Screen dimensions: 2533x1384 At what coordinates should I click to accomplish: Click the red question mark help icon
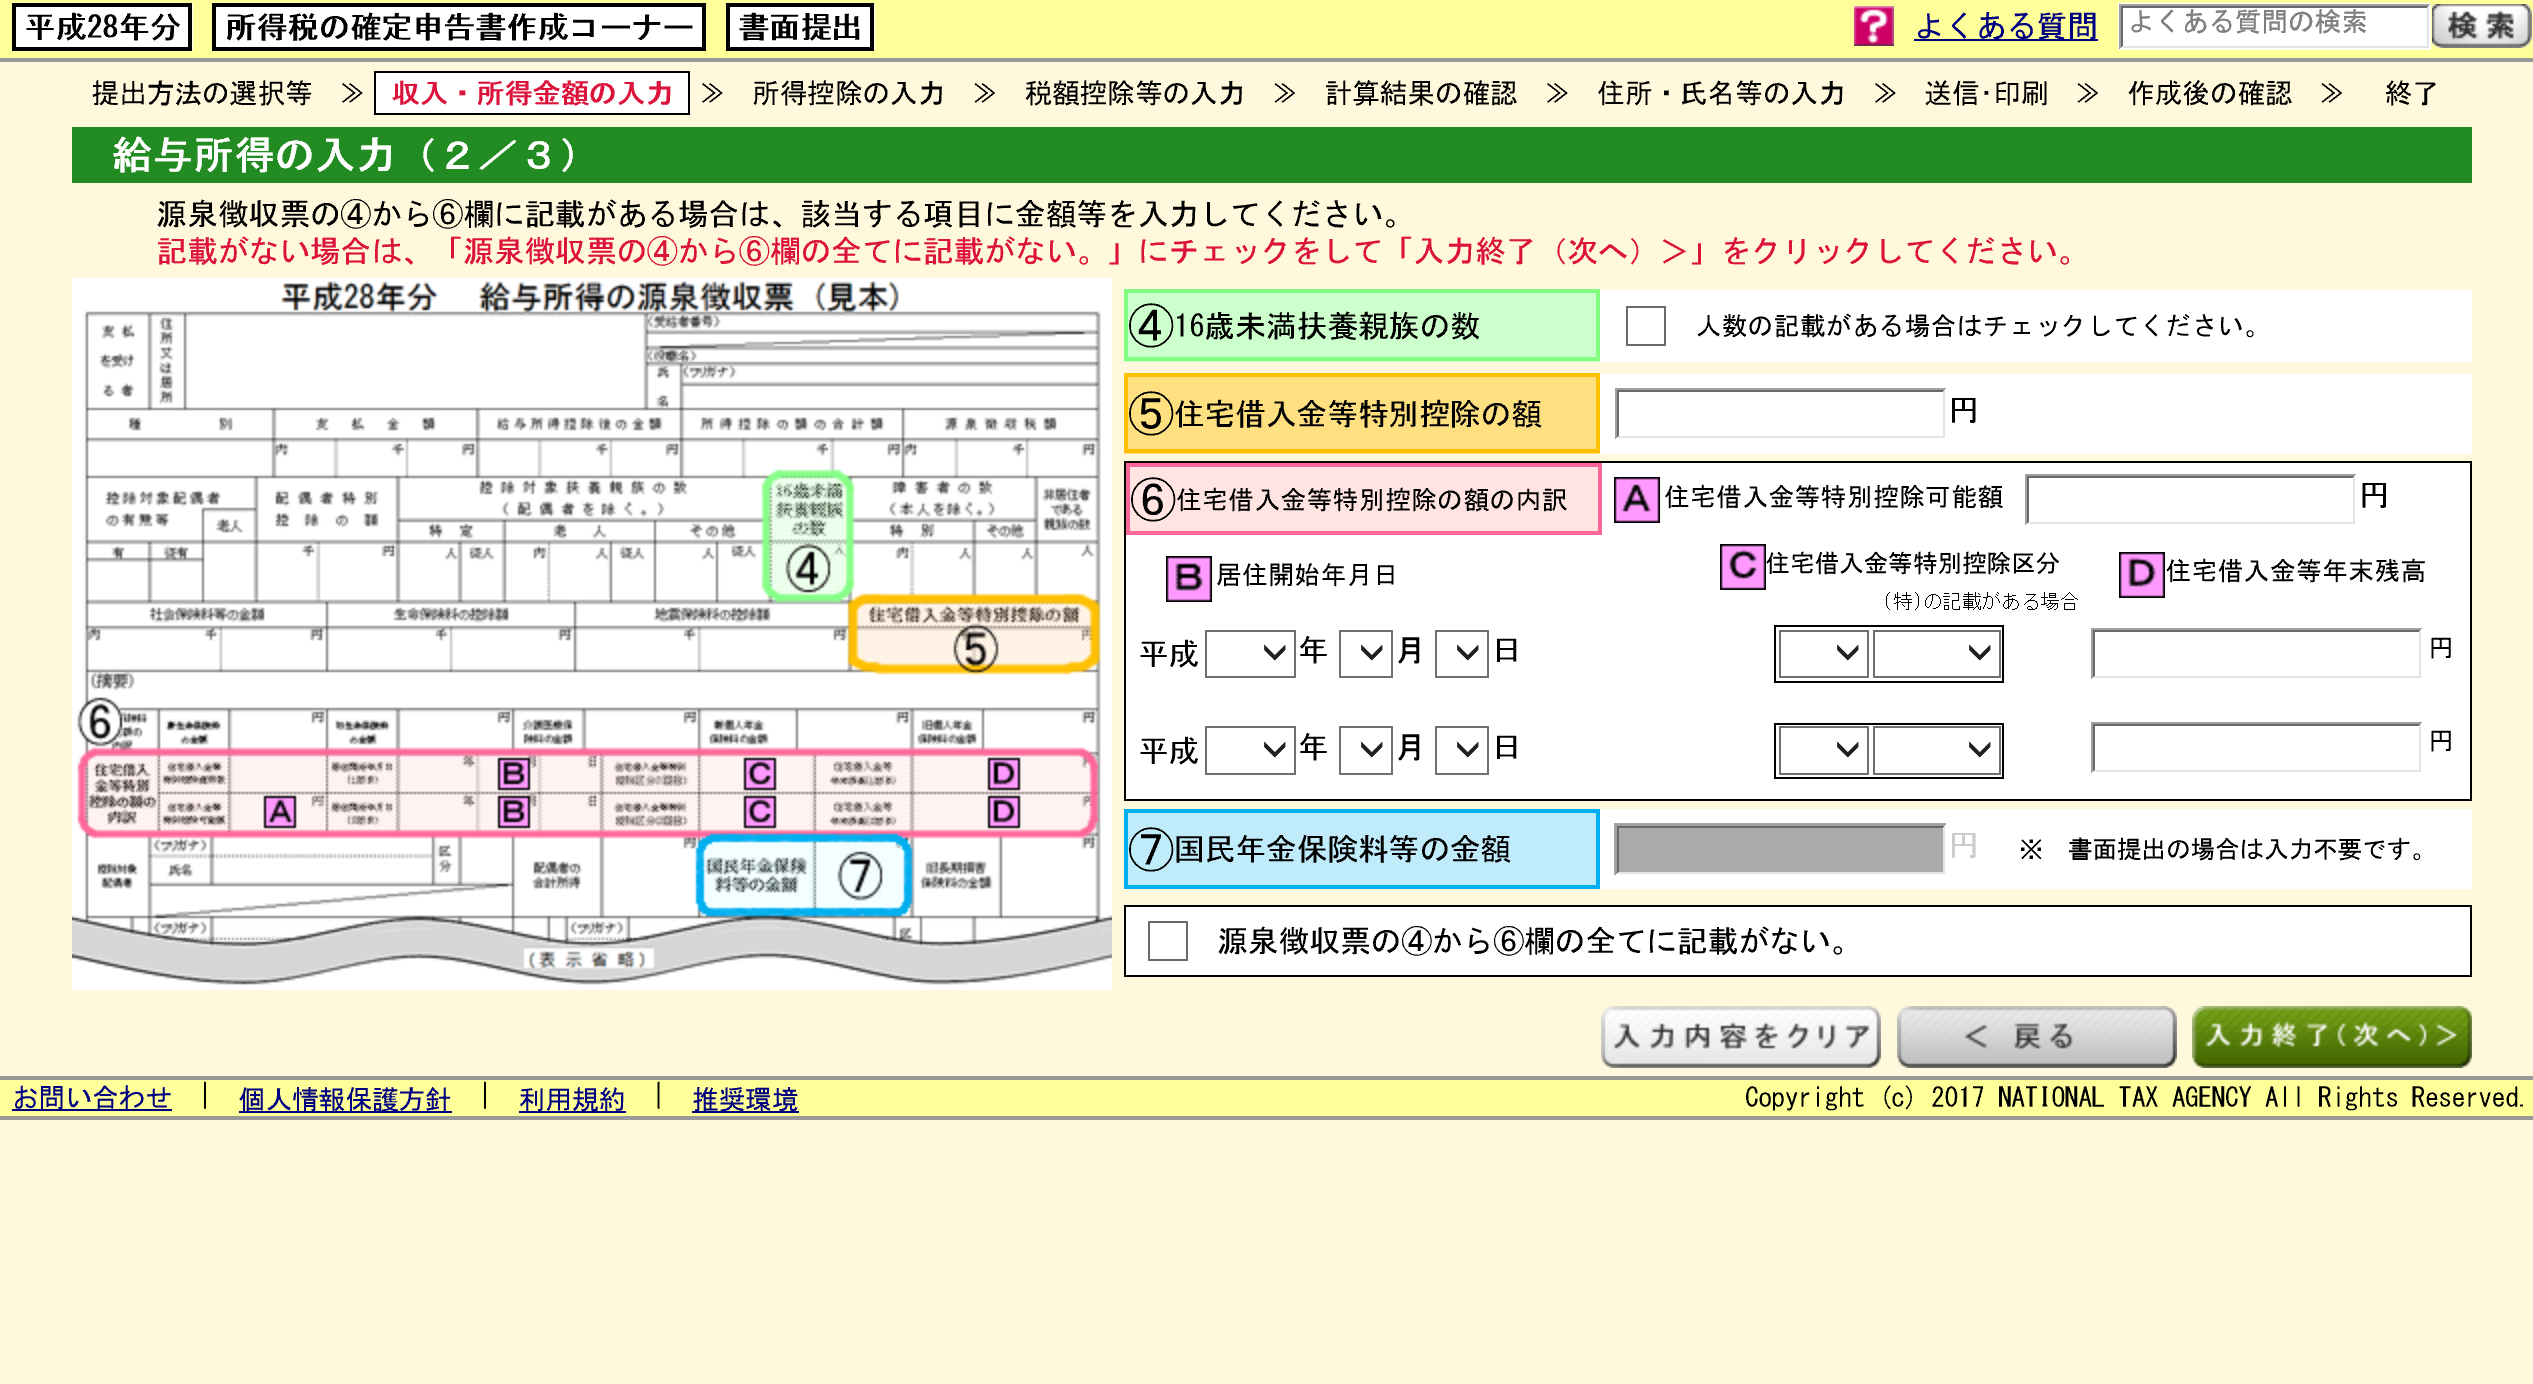coord(1873,26)
